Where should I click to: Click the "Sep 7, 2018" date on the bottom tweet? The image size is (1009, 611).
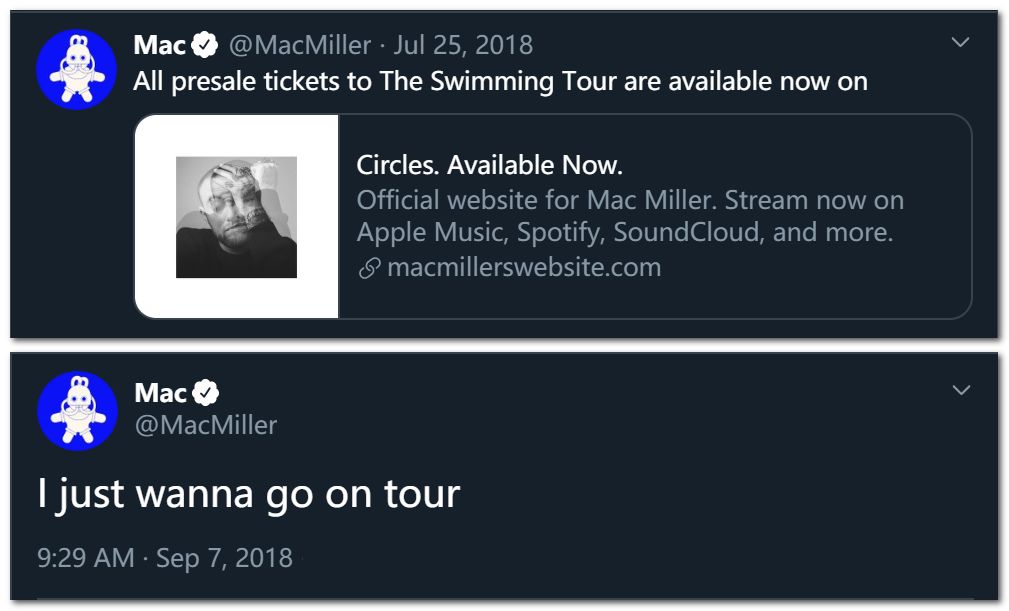tap(224, 558)
